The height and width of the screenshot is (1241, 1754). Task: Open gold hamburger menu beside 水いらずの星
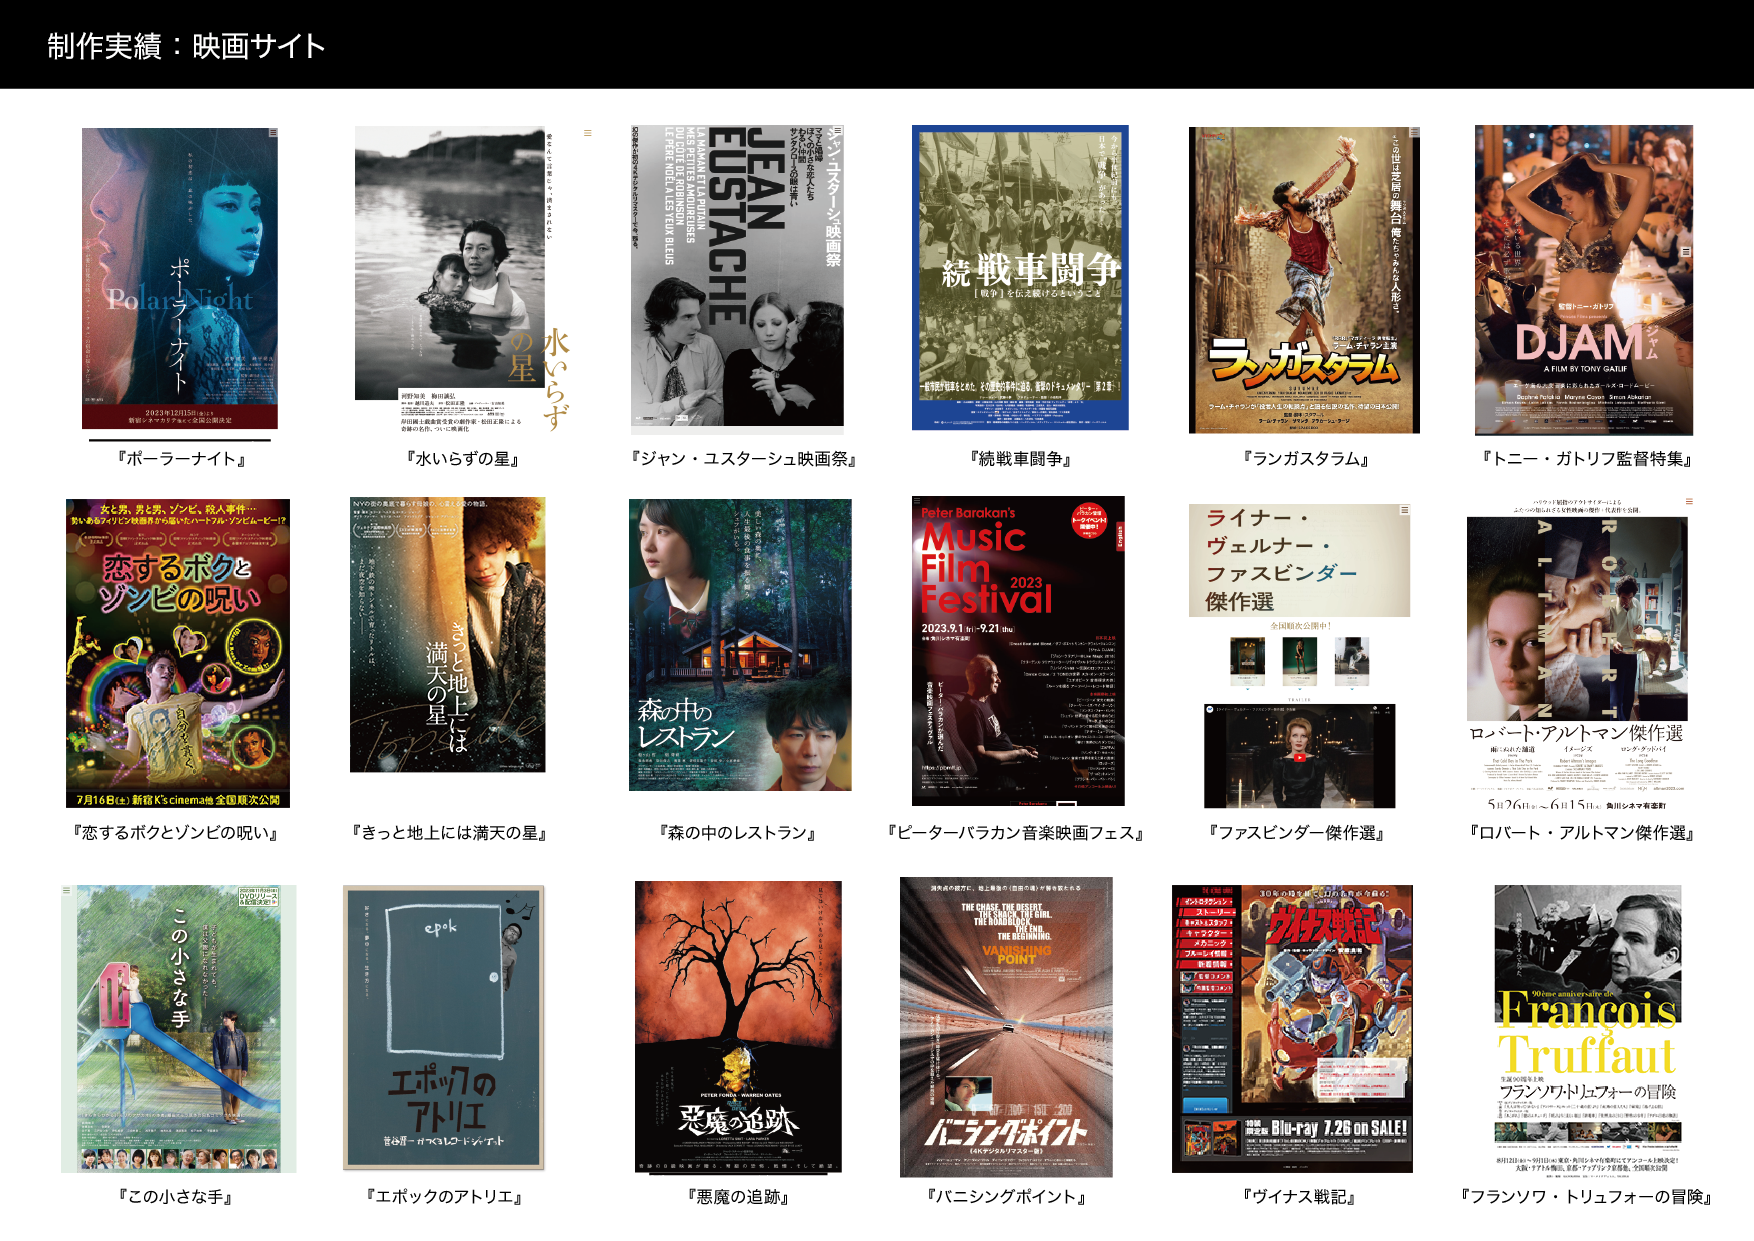coord(588,133)
